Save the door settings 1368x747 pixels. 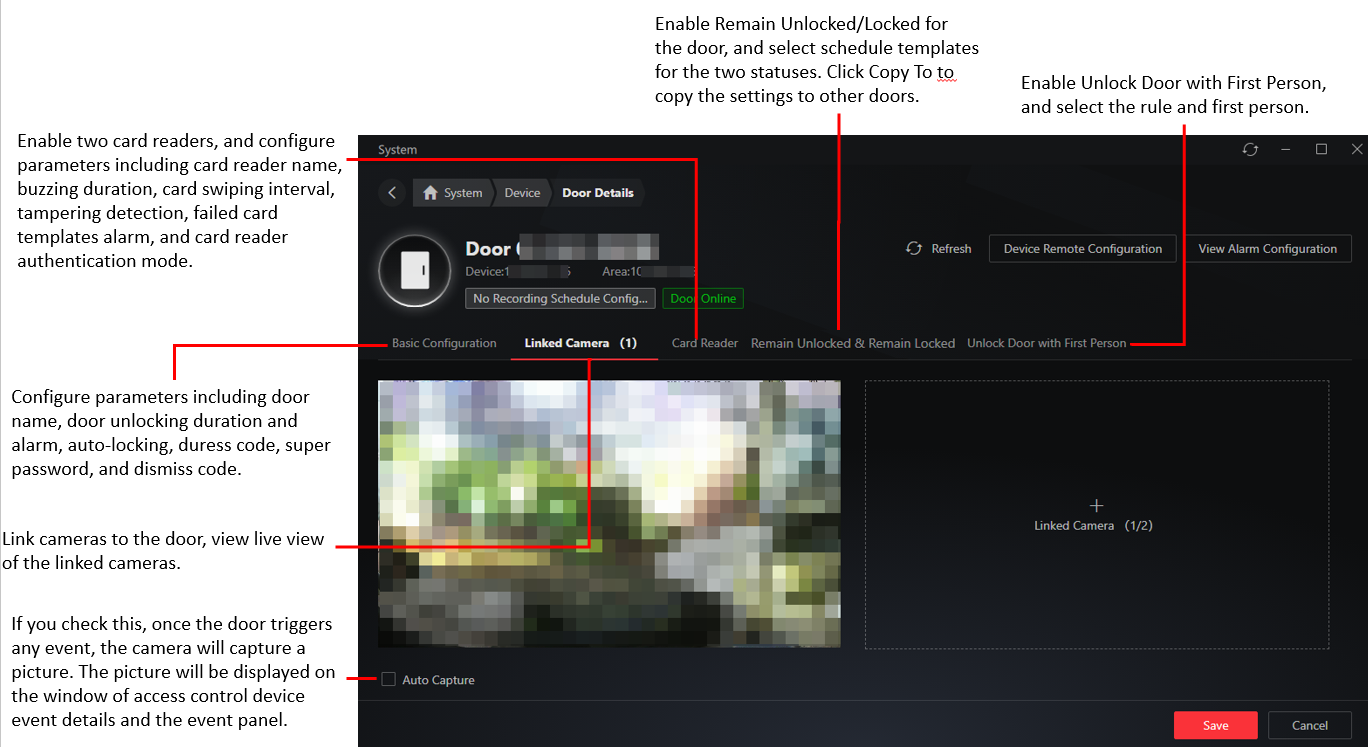tap(1216, 725)
